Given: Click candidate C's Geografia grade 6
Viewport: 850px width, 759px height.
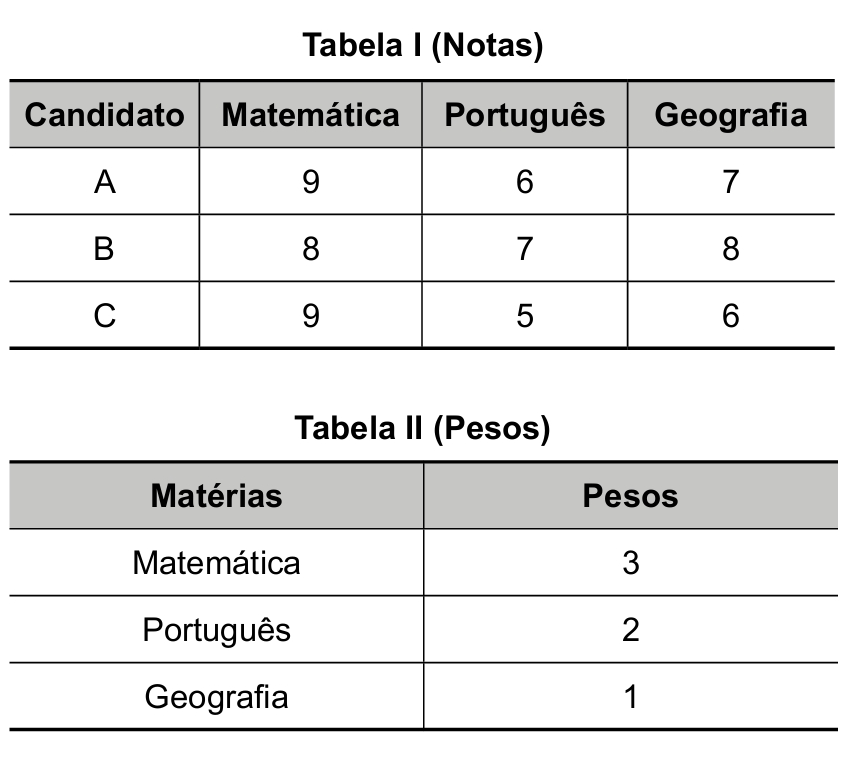Looking at the screenshot, I should pyautogui.click(x=731, y=316).
